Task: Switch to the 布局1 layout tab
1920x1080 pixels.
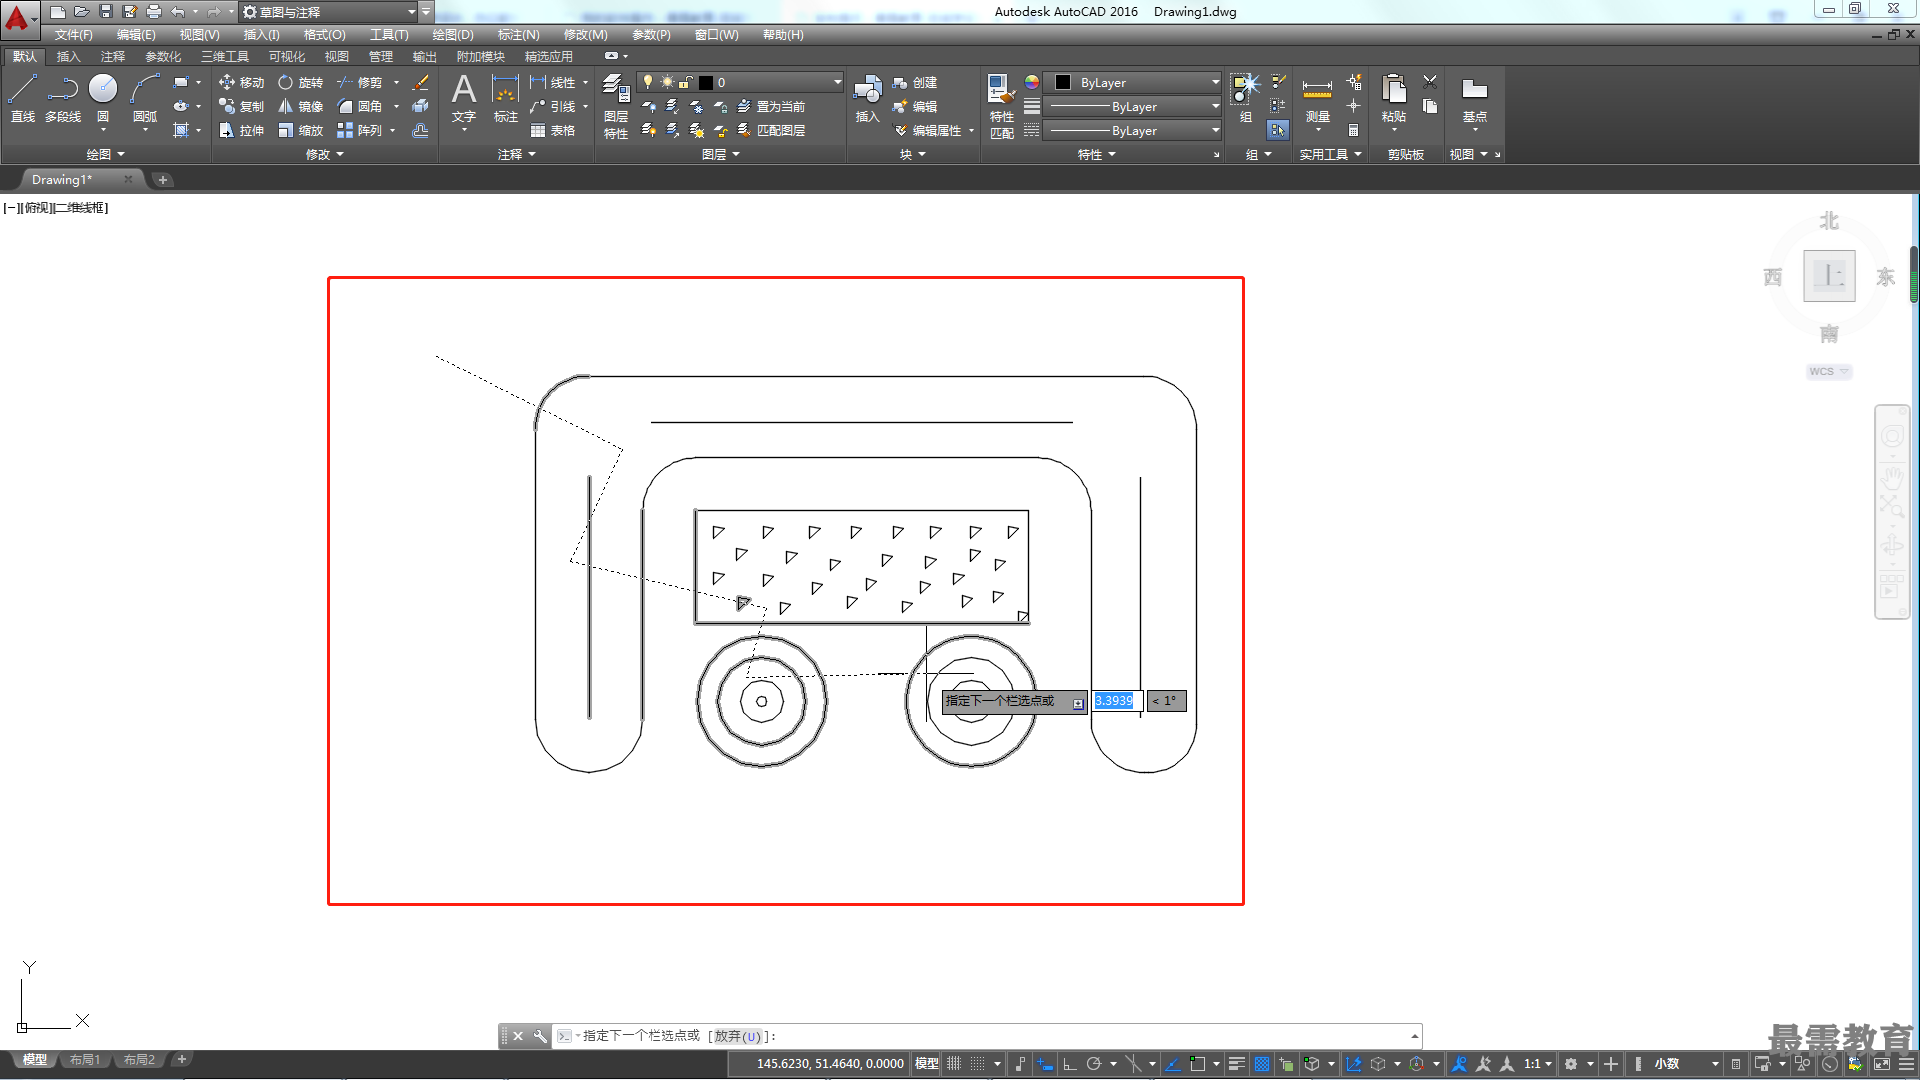Action: [x=85, y=1060]
